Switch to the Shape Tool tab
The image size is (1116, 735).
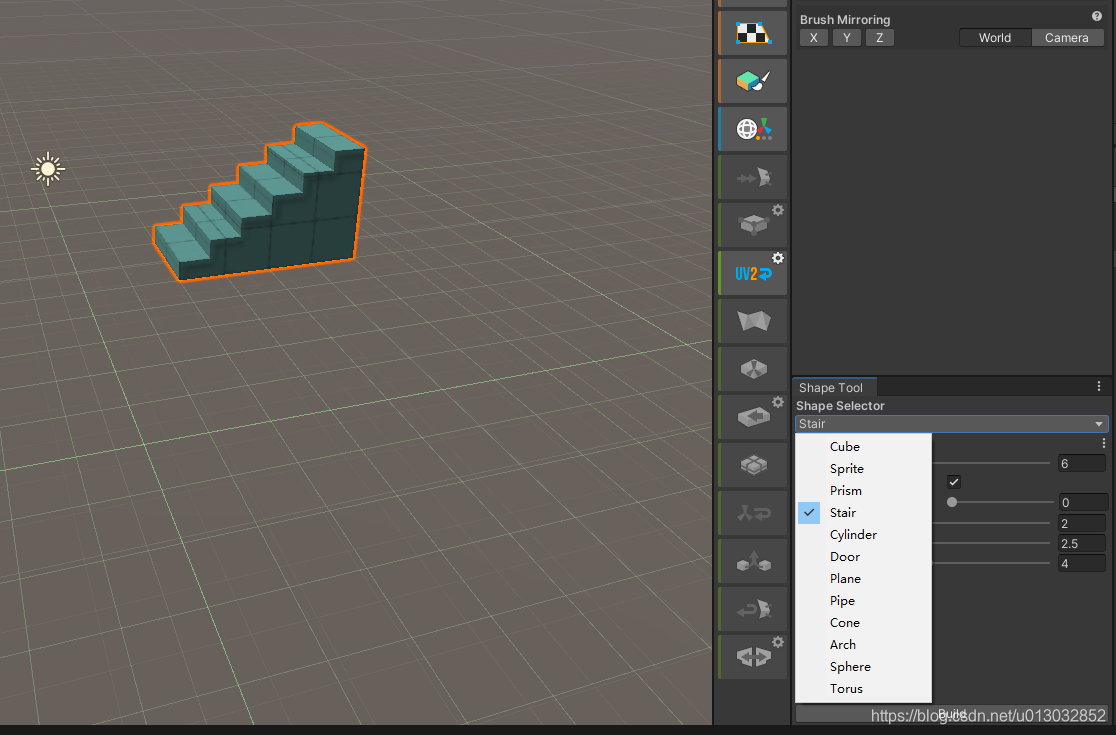(x=834, y=387)
